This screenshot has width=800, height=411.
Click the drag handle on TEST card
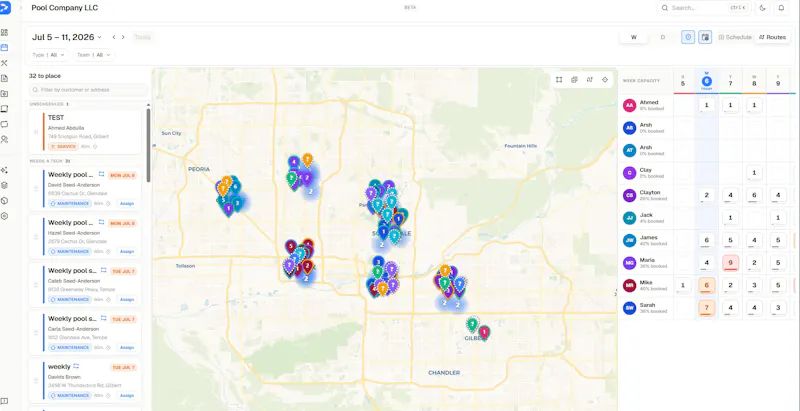click(x=36, y=132)
